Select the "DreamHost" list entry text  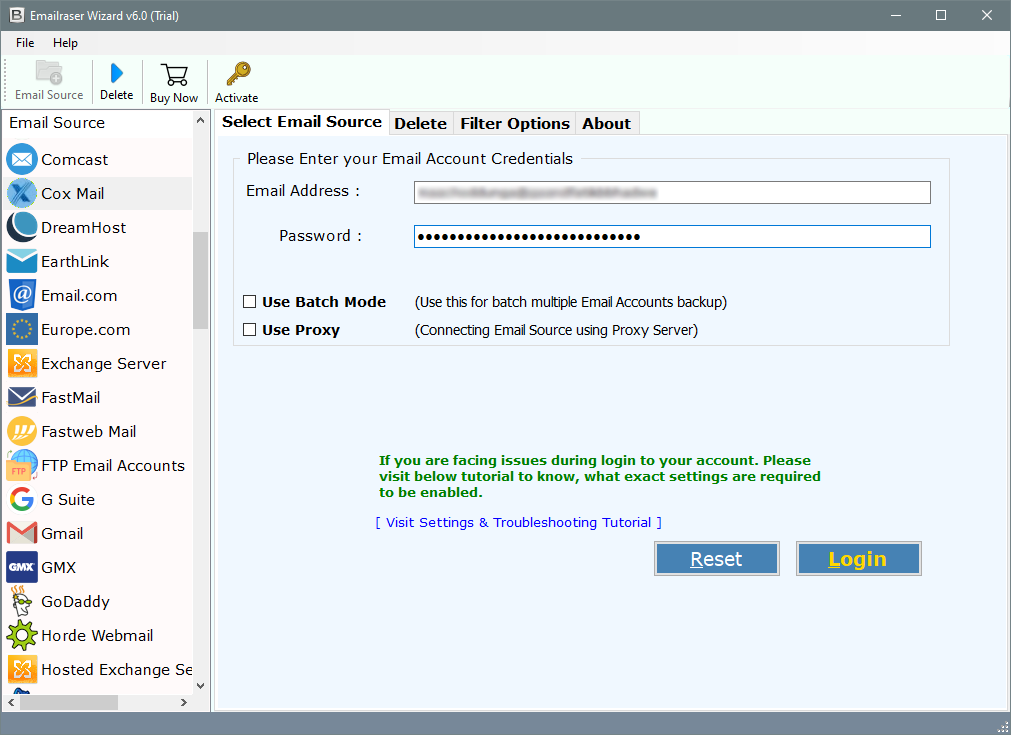84,228
